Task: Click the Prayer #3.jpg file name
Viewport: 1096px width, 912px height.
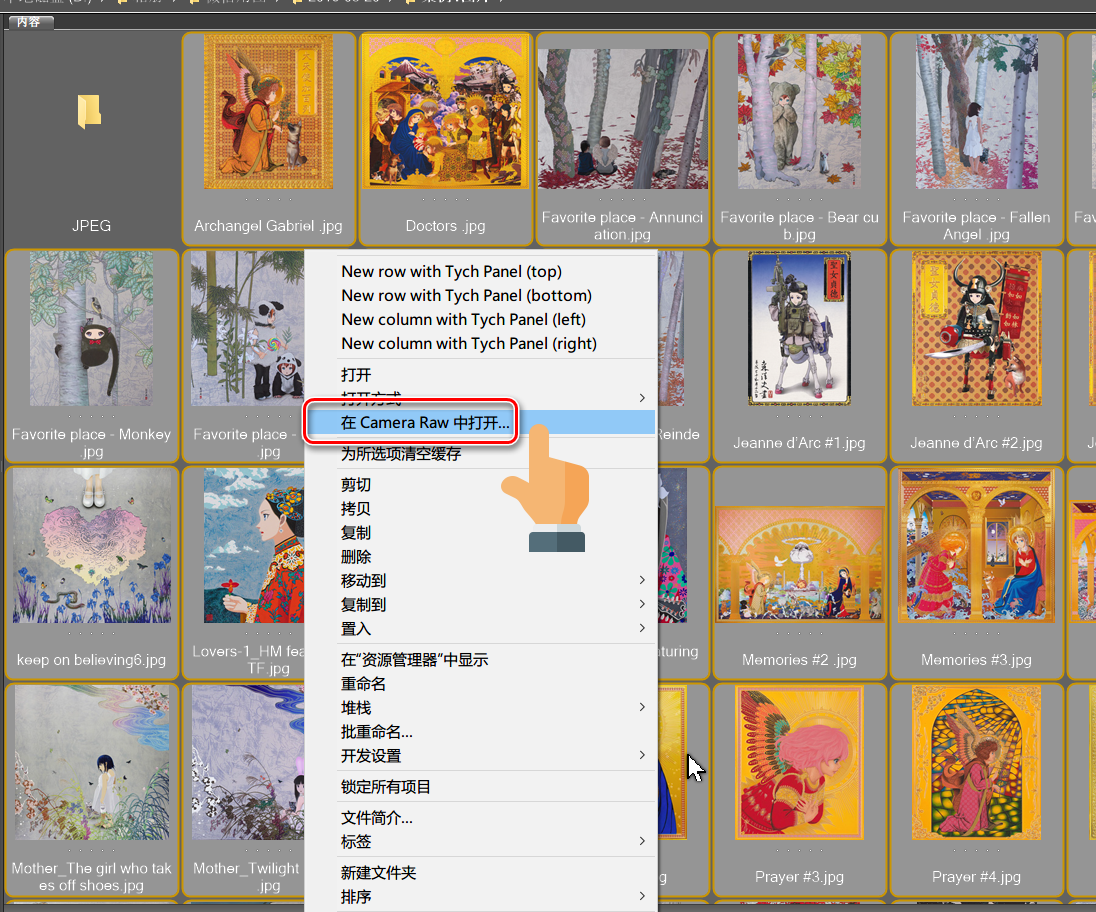Action: click(x=799, y=876)
